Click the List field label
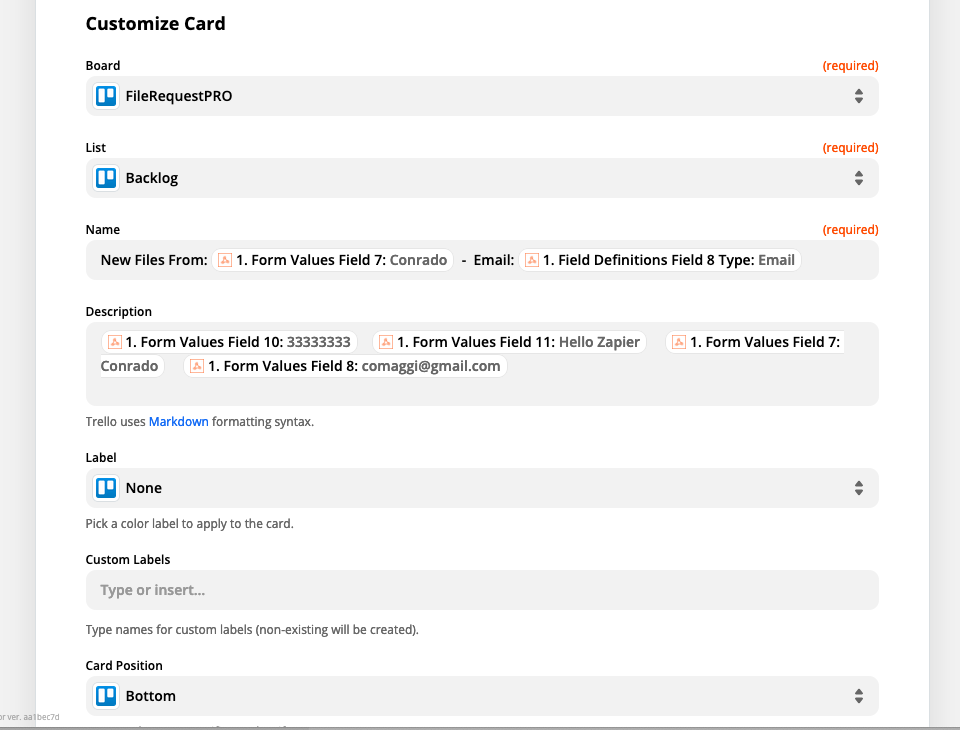 (96, 148)
